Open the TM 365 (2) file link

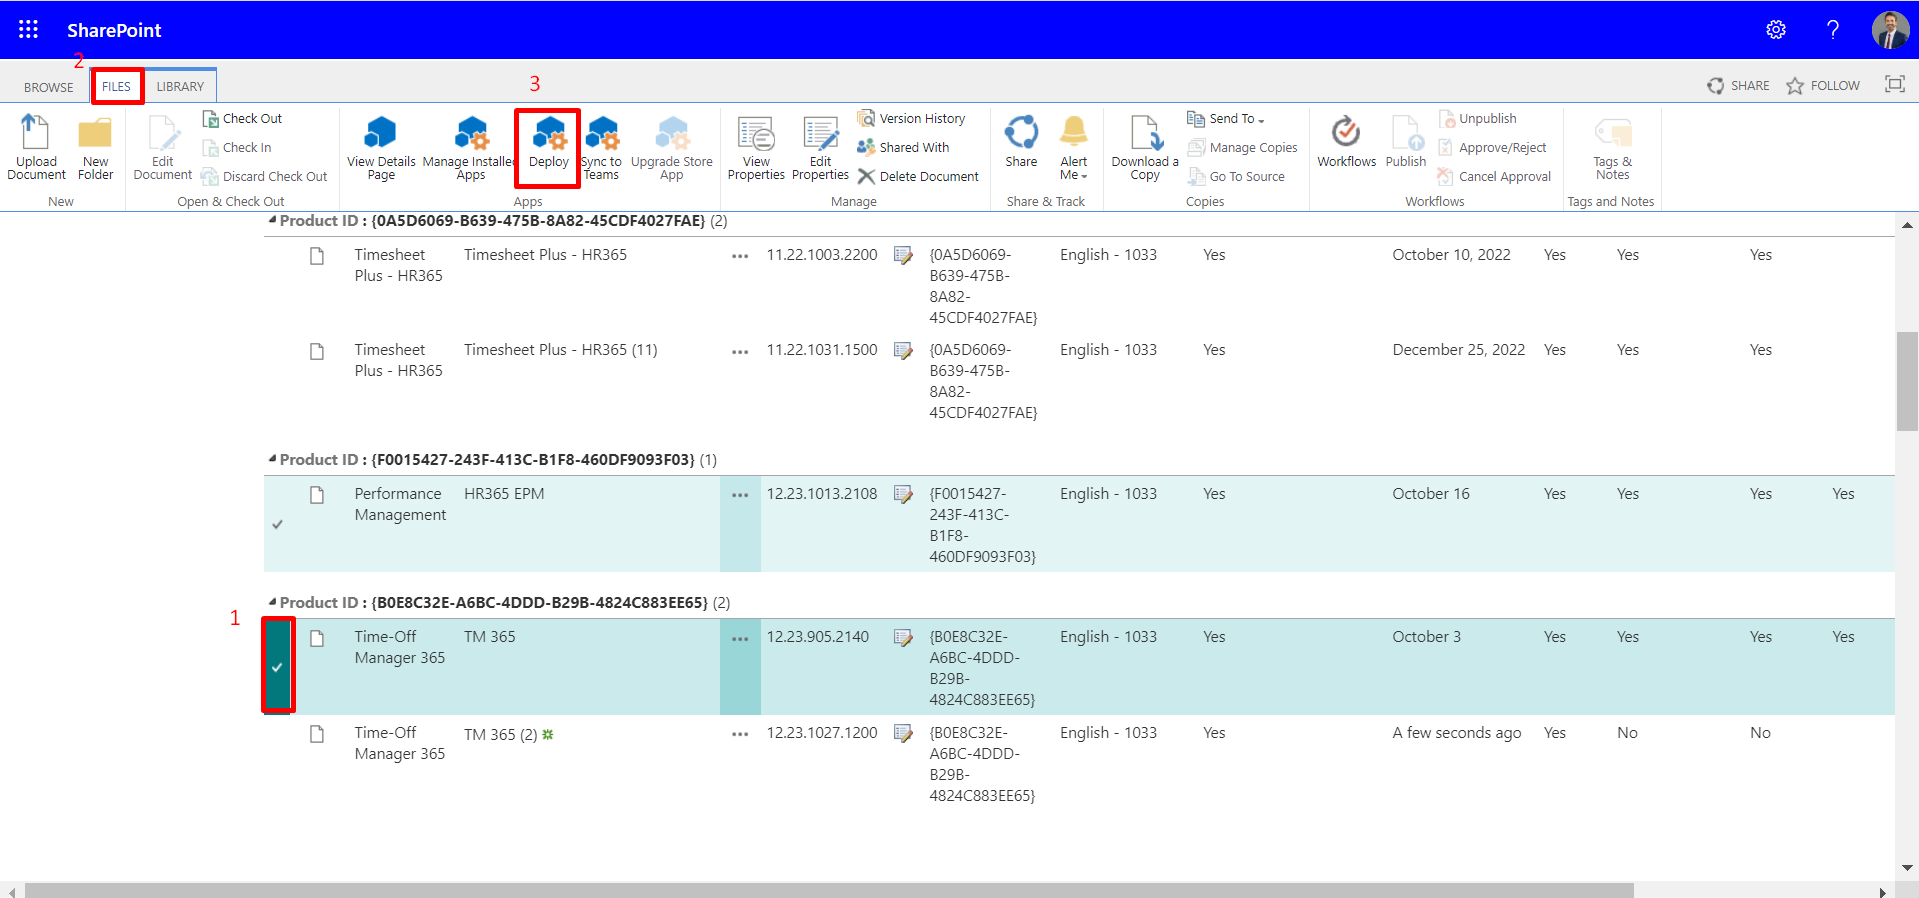pyautogui.click(x=500, y=734)
